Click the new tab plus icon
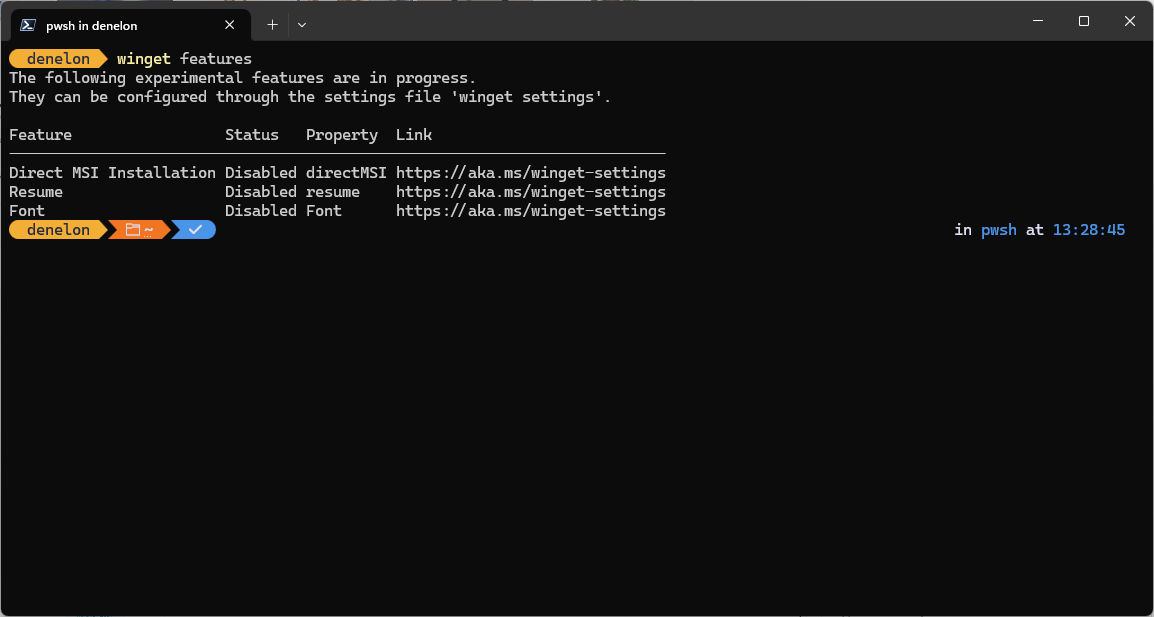Screen dimensions: 1154x617 pos(272,24)
